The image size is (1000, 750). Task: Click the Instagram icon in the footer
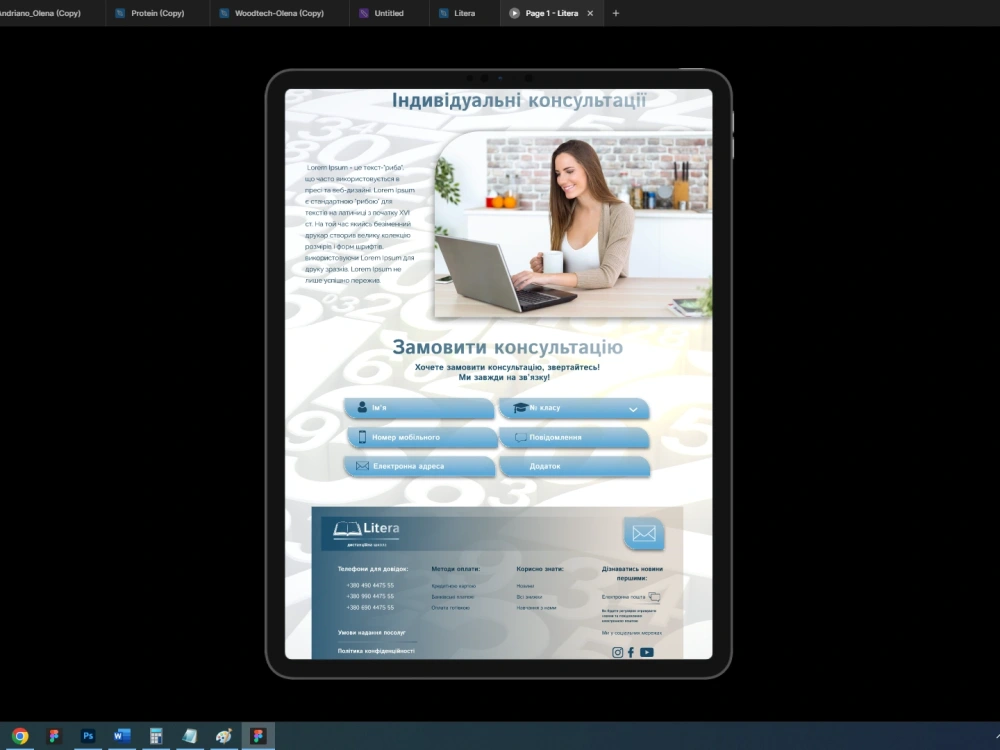(617, 652)
